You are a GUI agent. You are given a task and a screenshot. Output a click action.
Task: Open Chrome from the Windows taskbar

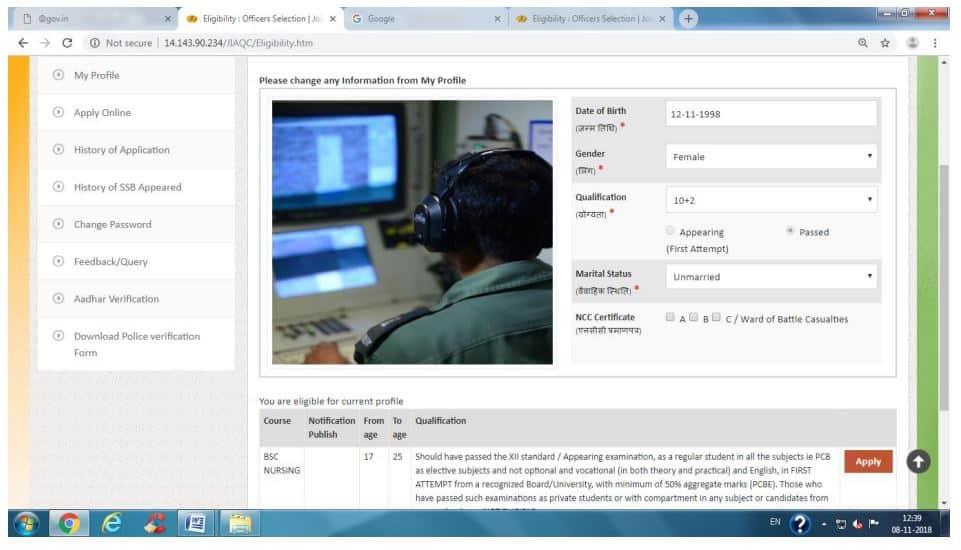pyautogui.click(x=69, y=523)
